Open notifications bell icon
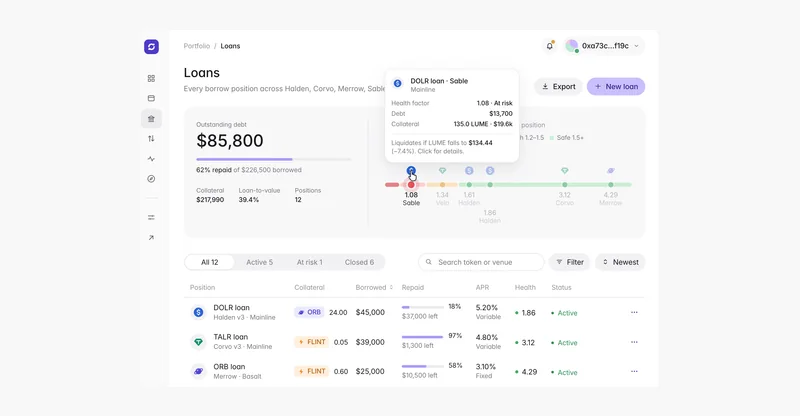 point(549,46)
